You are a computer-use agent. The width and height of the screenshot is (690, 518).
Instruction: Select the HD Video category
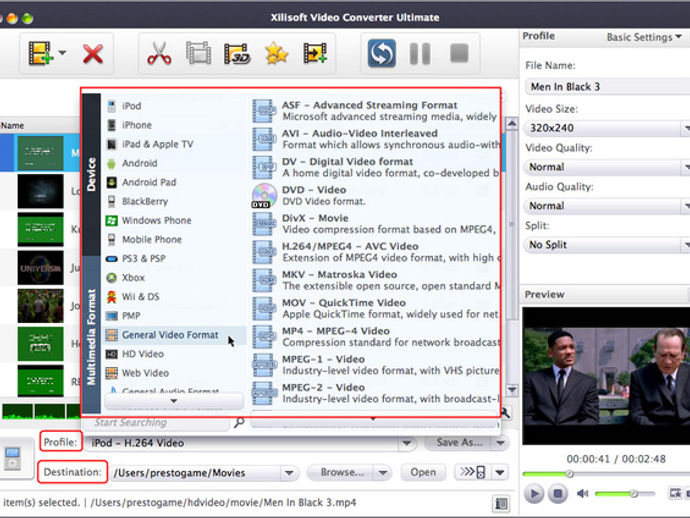[x=174, y=354]
